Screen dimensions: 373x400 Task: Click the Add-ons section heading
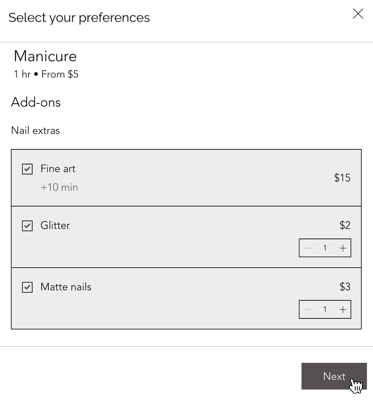coord(36,102)
